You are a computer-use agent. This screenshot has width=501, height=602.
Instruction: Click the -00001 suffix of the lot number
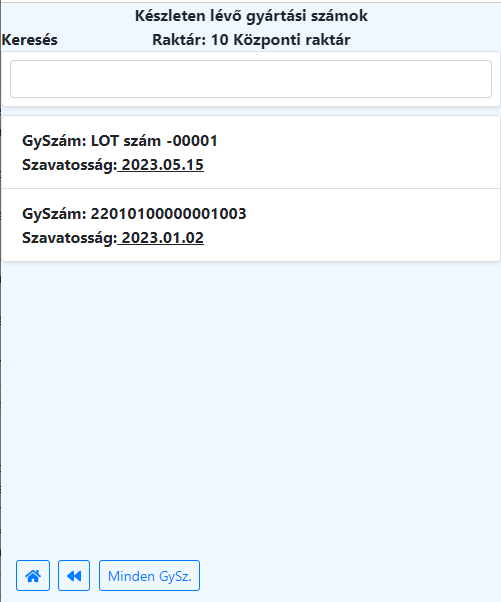click(x=192, y=141)
